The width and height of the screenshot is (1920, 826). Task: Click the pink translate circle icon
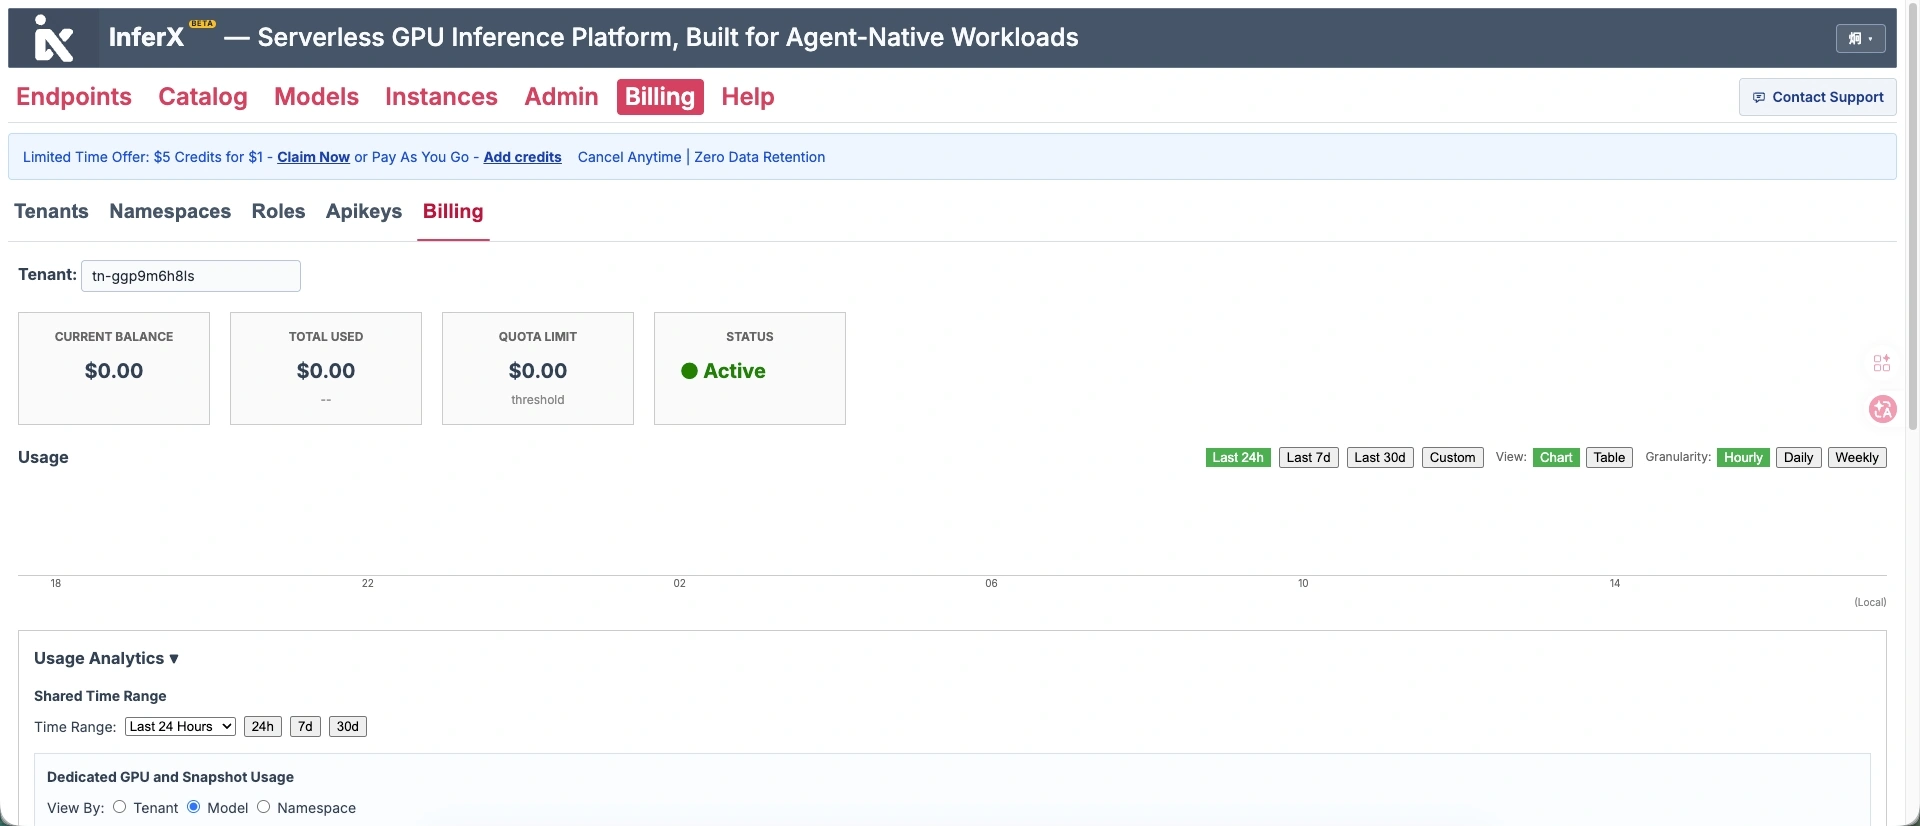(1883, 409)
